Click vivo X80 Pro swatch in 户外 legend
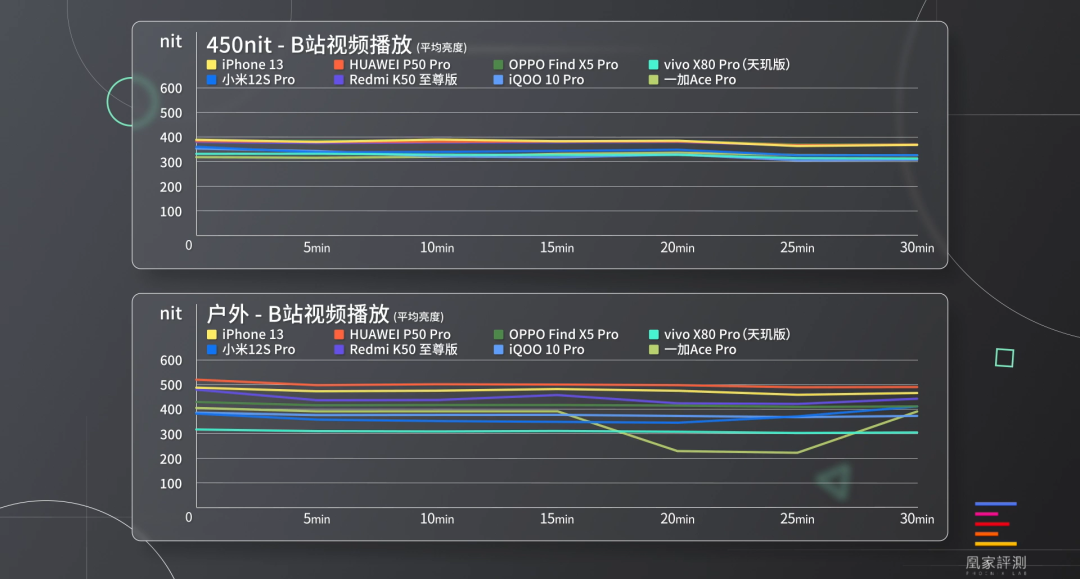The image size is (1080, 579). 653,335
